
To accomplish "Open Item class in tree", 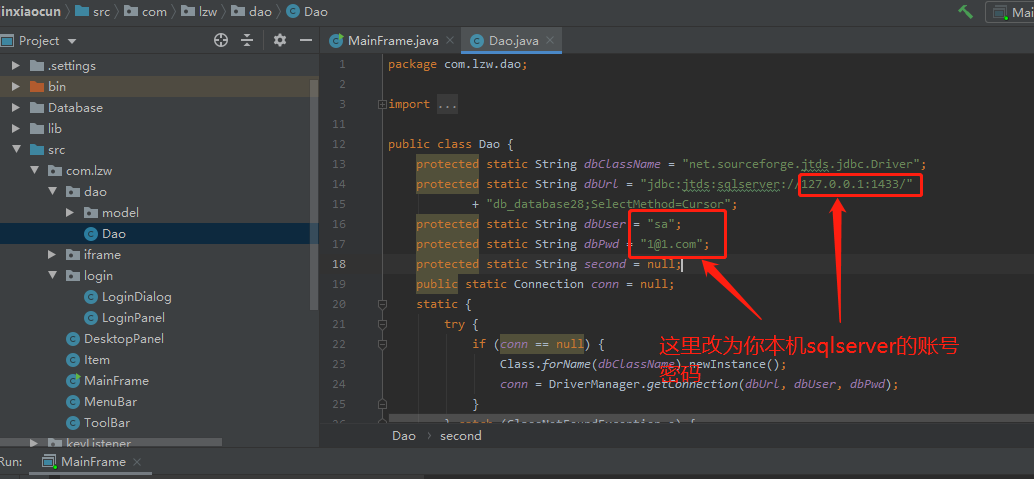I will click(x=96, y=360).
